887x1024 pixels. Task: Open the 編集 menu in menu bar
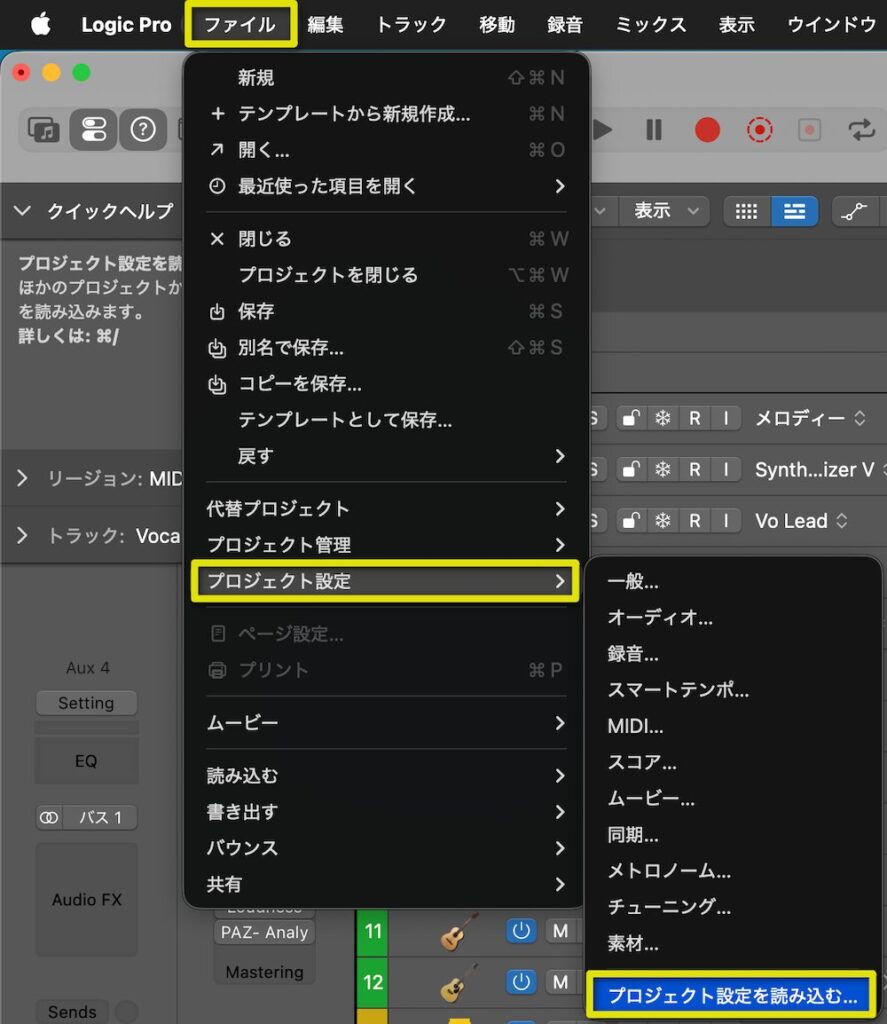pos(325,25)
